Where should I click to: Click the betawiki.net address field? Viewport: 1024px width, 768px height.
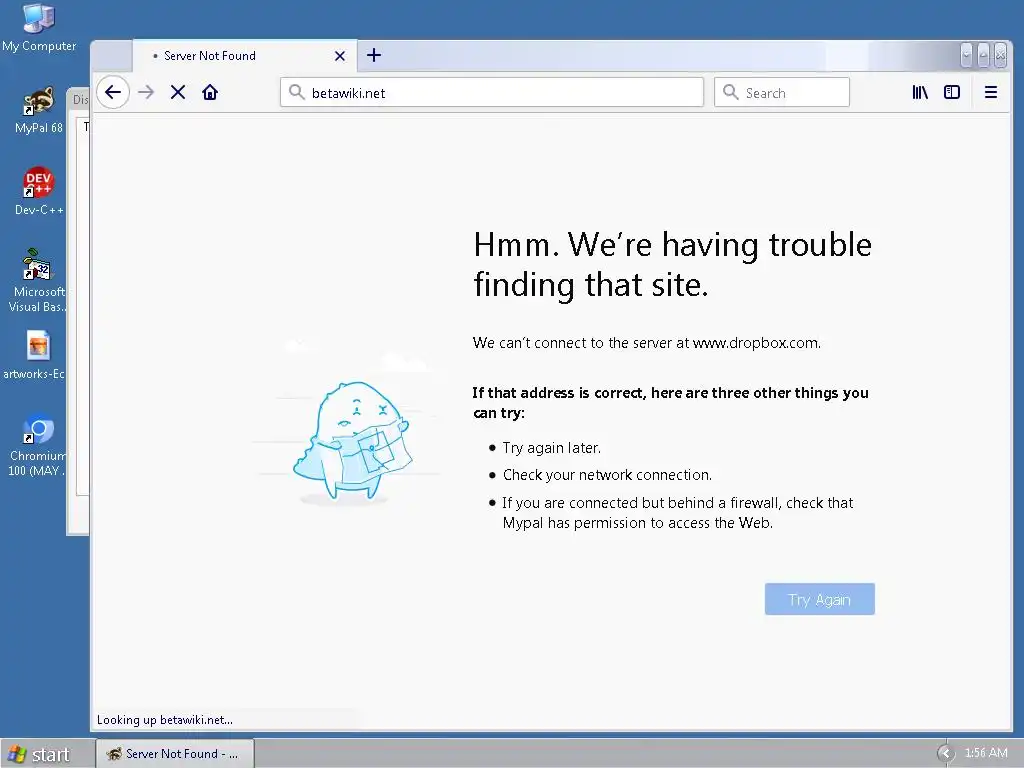[x=492, y=92]
